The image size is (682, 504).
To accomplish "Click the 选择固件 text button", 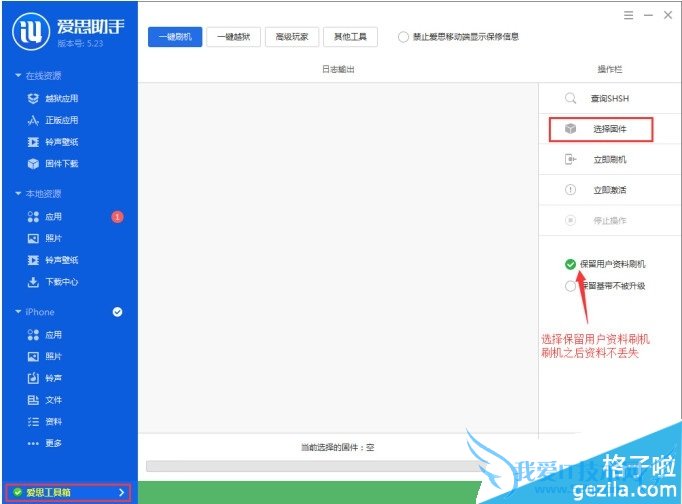I will pos(610,129).
